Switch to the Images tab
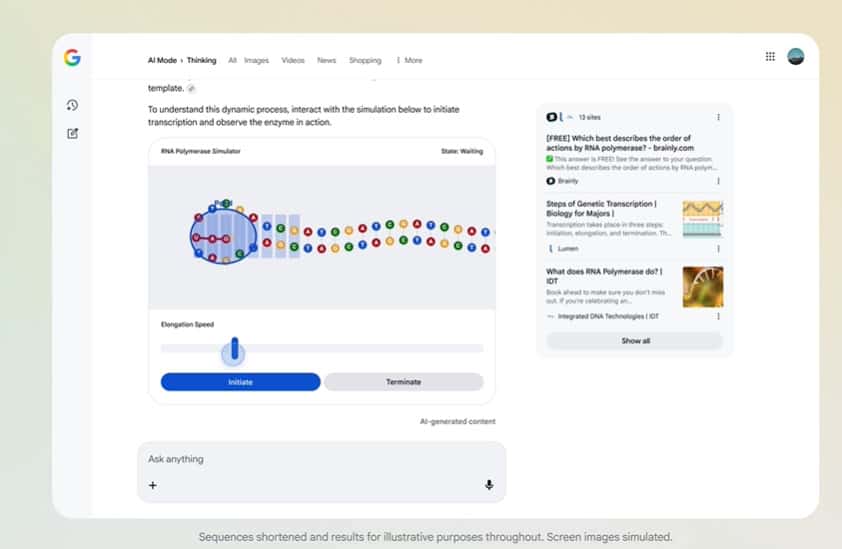The height and width of the screenshot is (549, 842). 256,60
